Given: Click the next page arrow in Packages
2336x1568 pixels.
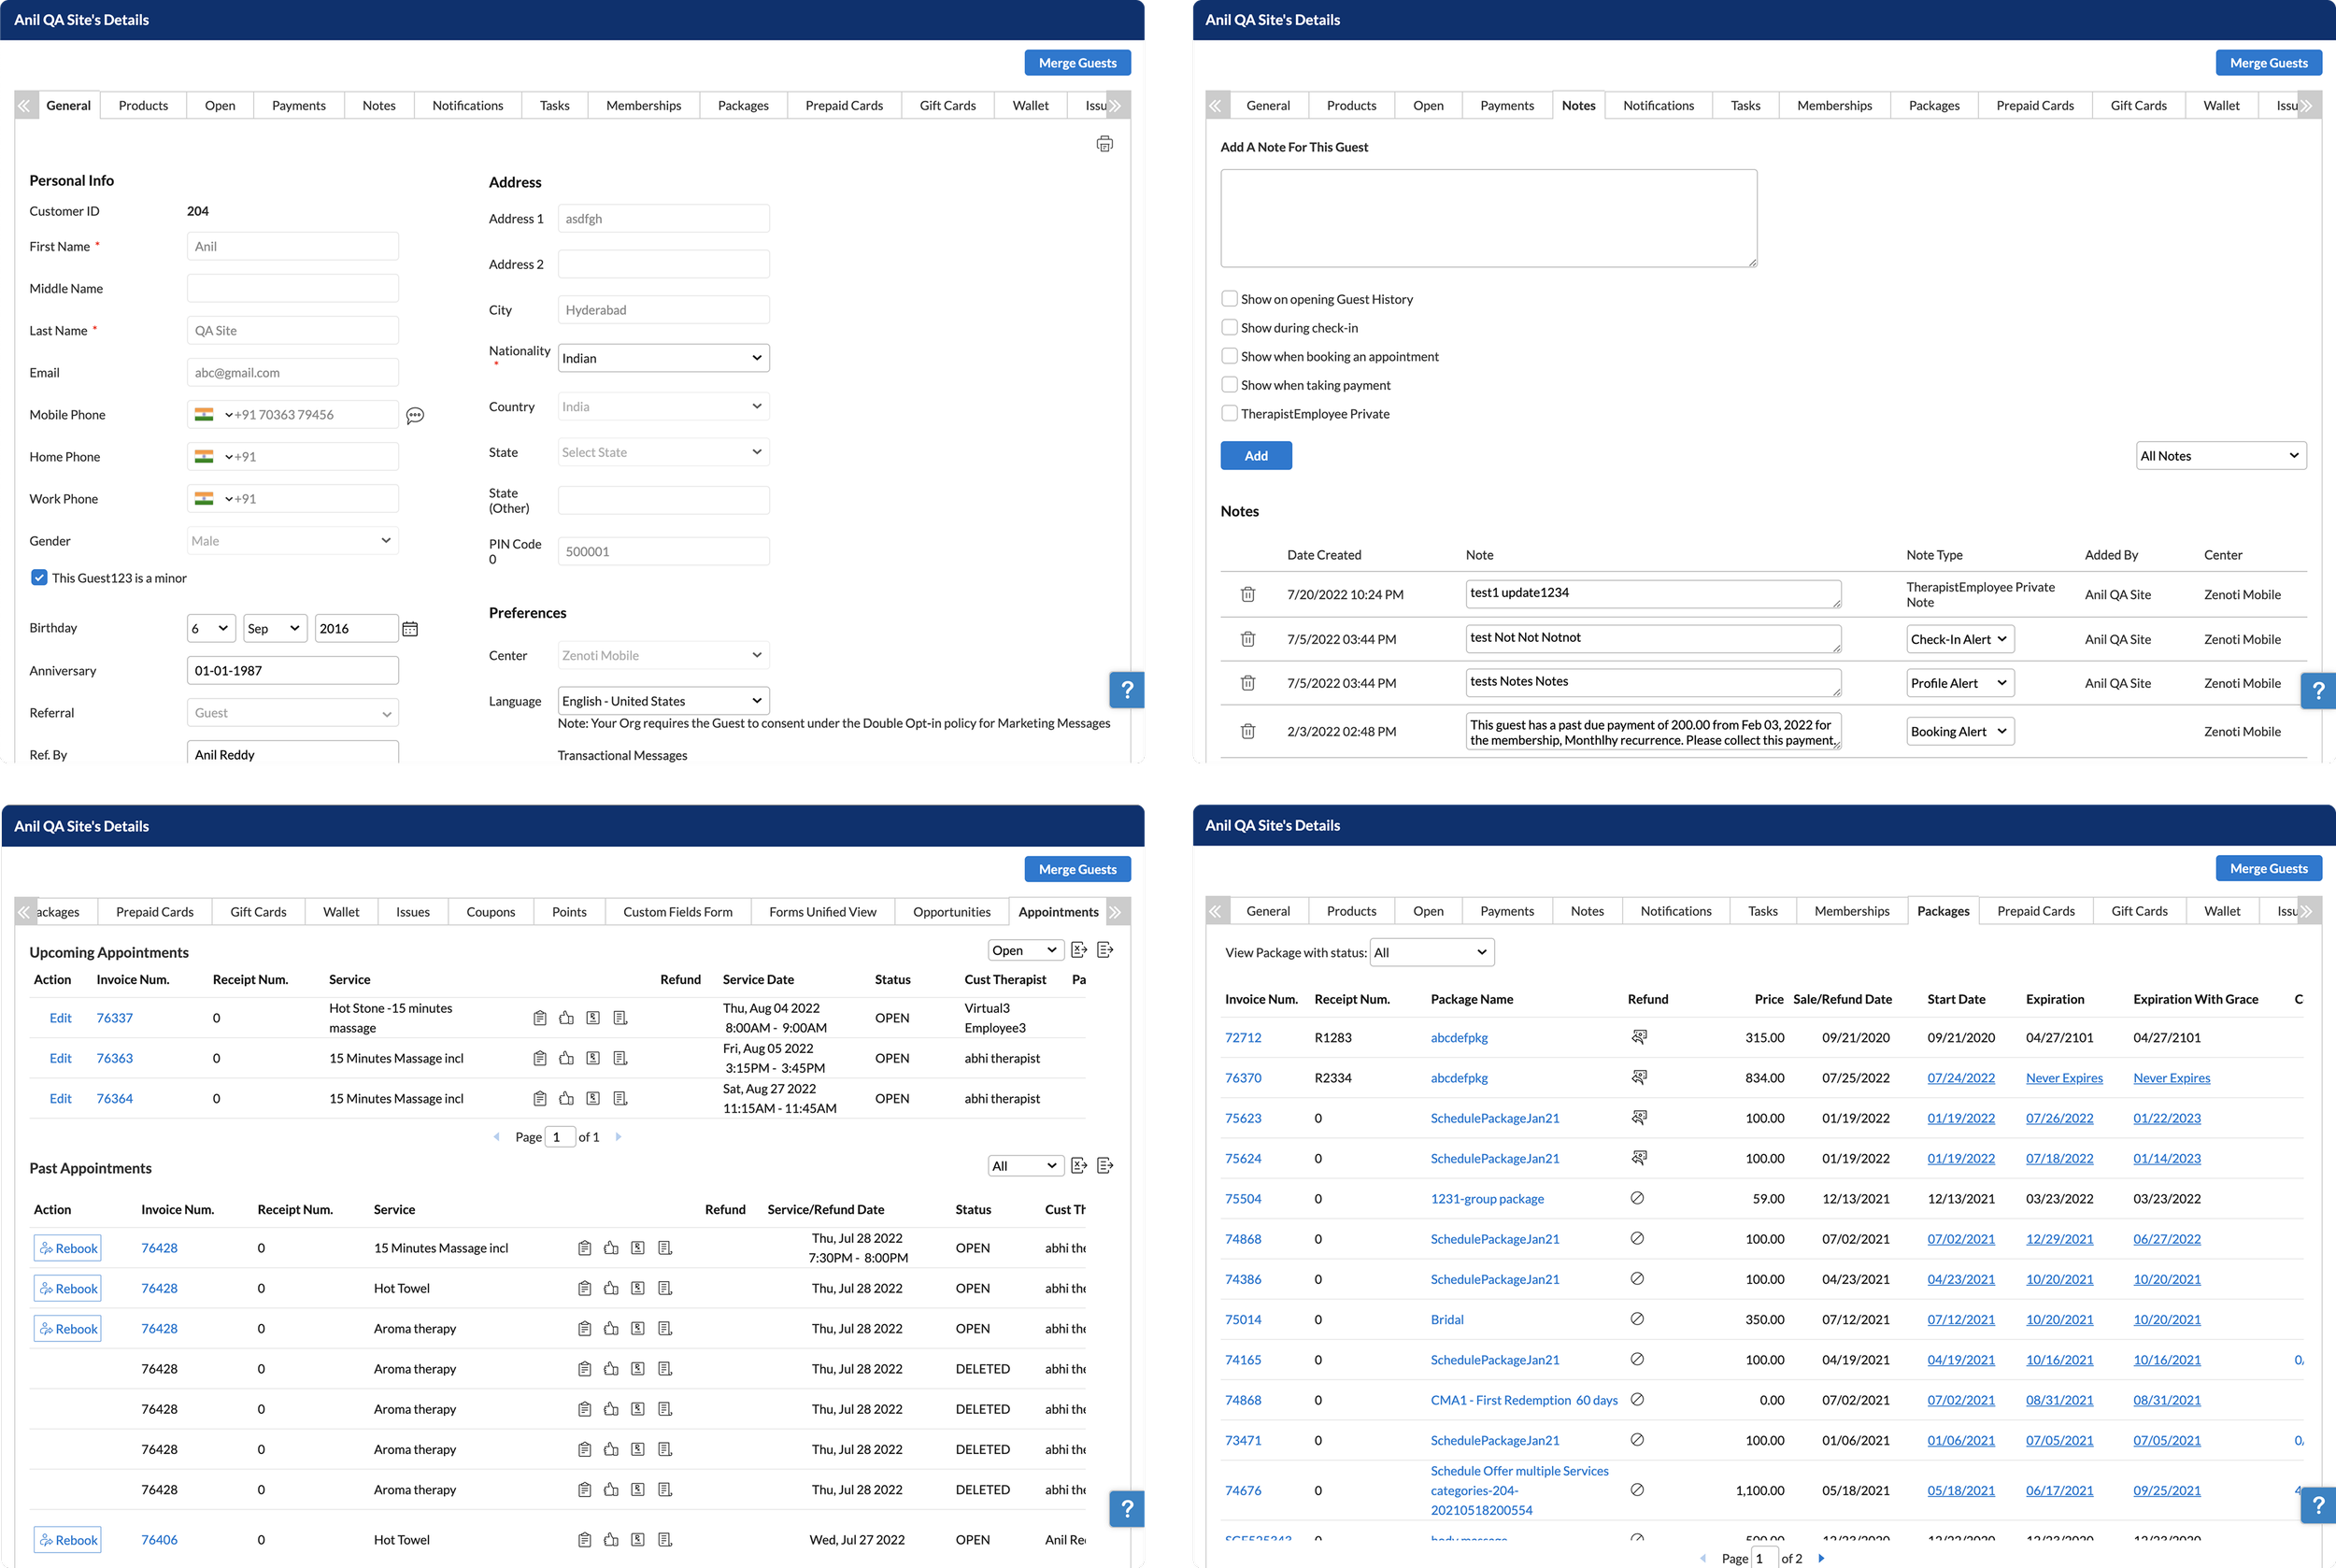Looking at the screenshot, I should pyautogui.click(x=1821, y=1558).
